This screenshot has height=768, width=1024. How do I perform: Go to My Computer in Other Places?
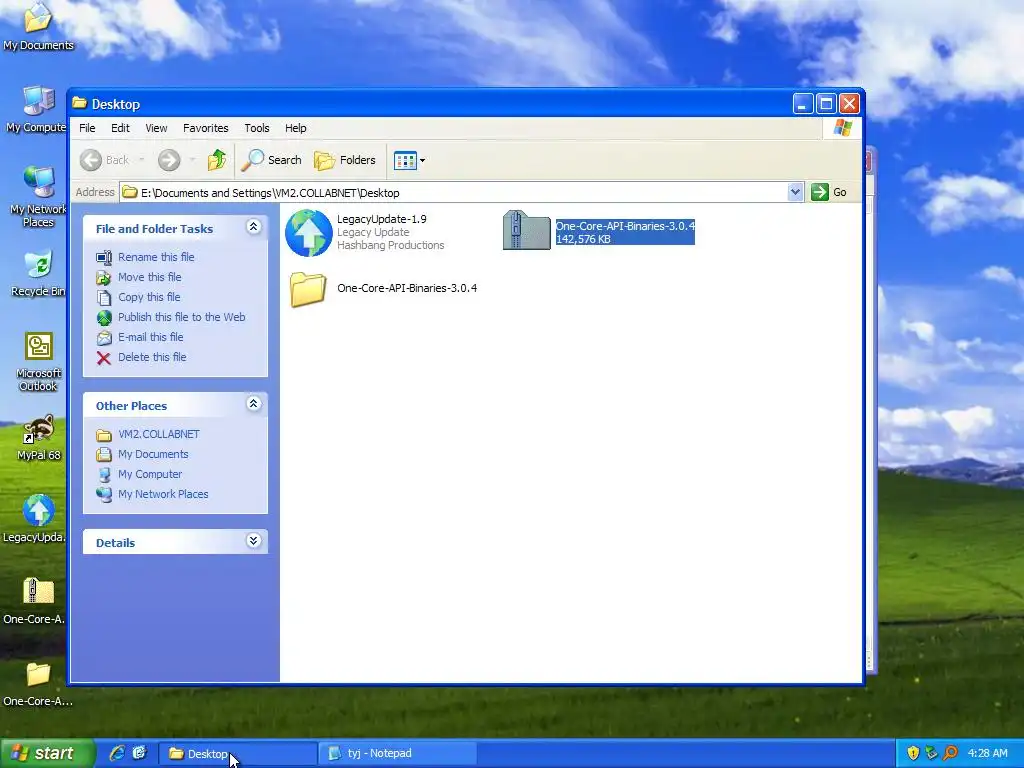point(150,474)
